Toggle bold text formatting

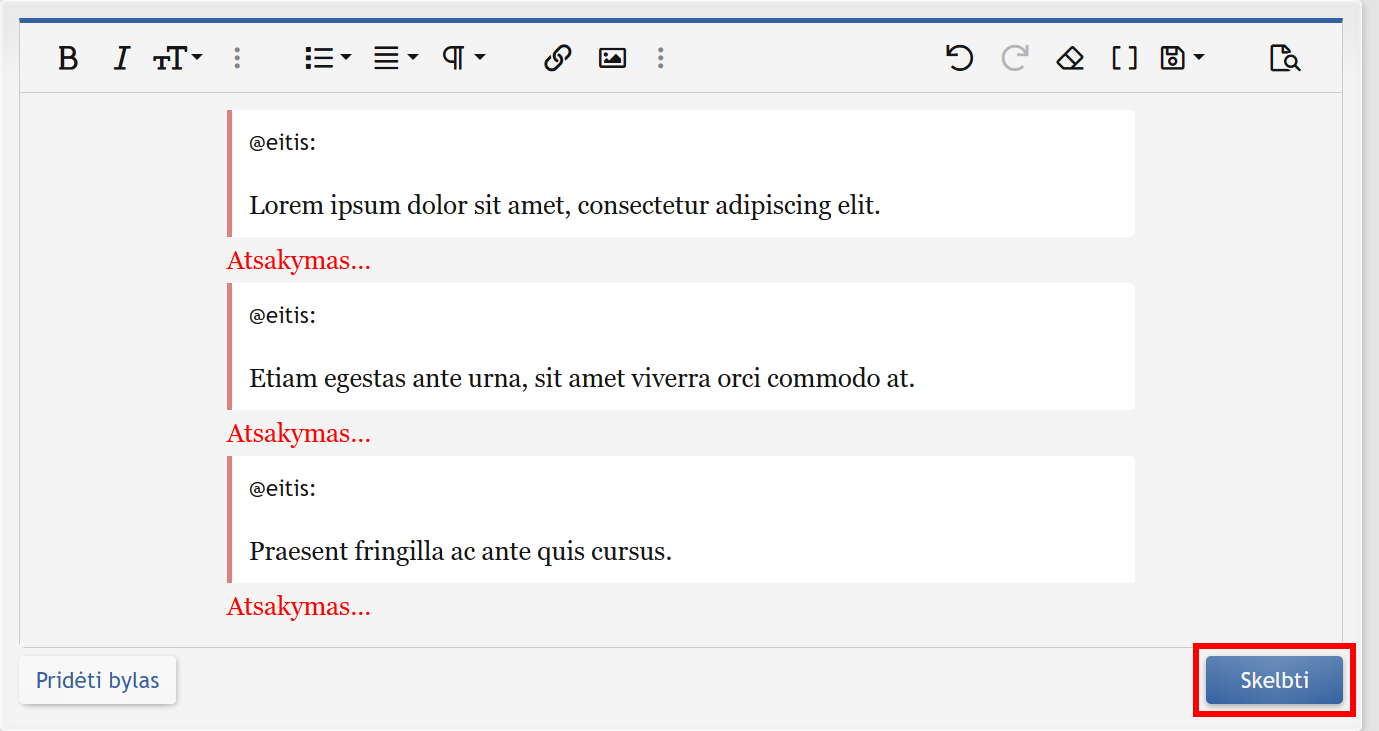point(68,59)
